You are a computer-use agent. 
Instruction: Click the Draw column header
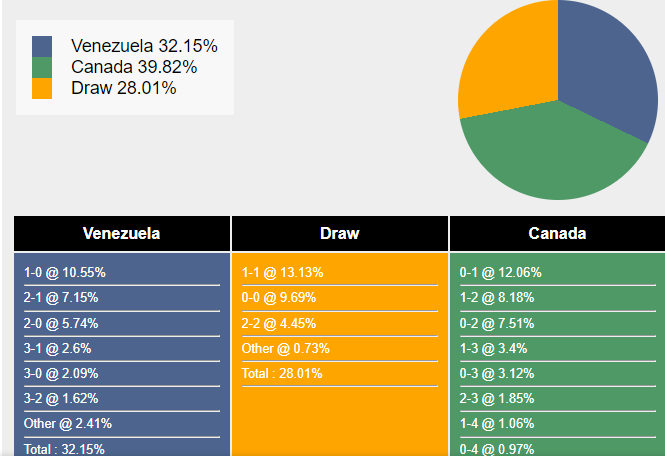pyautogui.click(x=340, y=234)
